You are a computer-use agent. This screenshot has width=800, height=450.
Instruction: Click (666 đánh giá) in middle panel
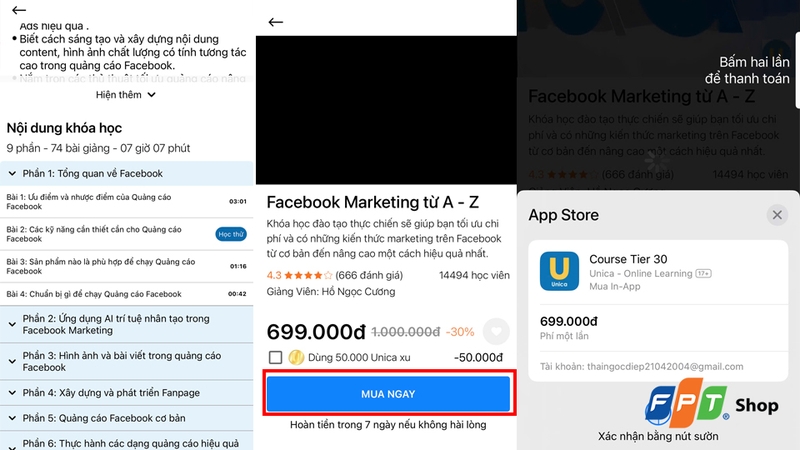coord(369,276)
